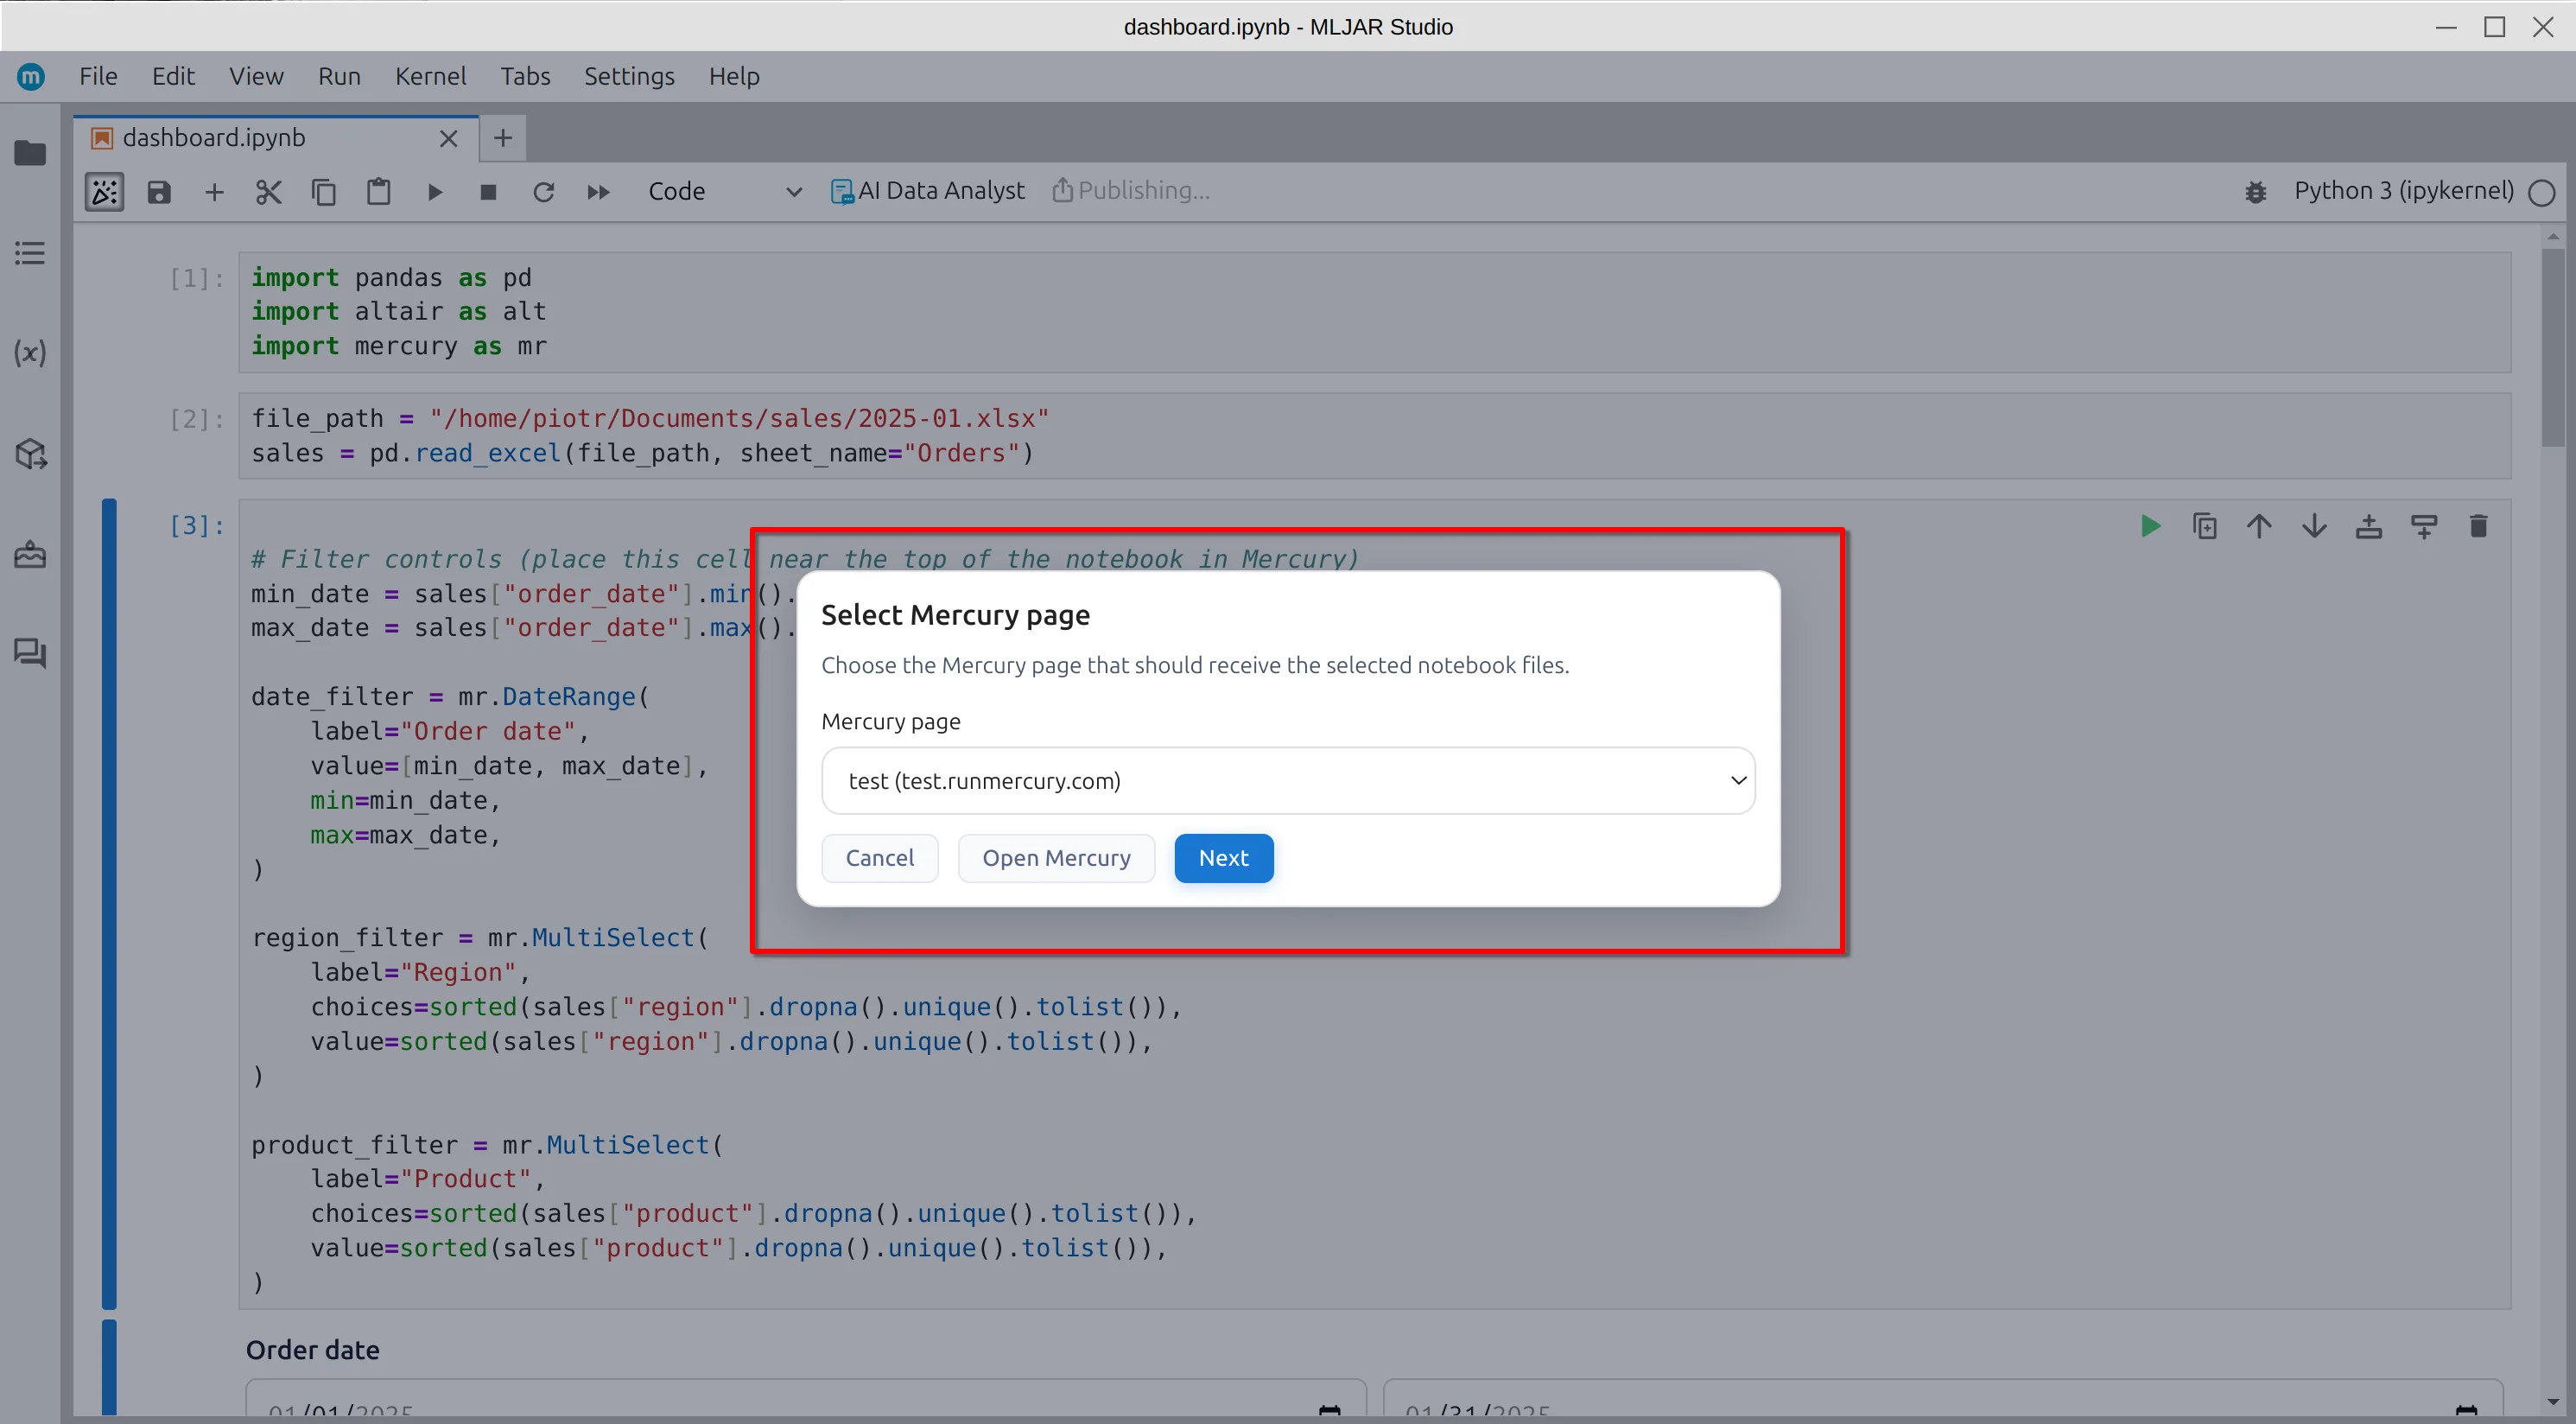This screenshot has width=2576, height=1424.
Task: Show the table of contents sidebar panel
Action: coord(30,253)
